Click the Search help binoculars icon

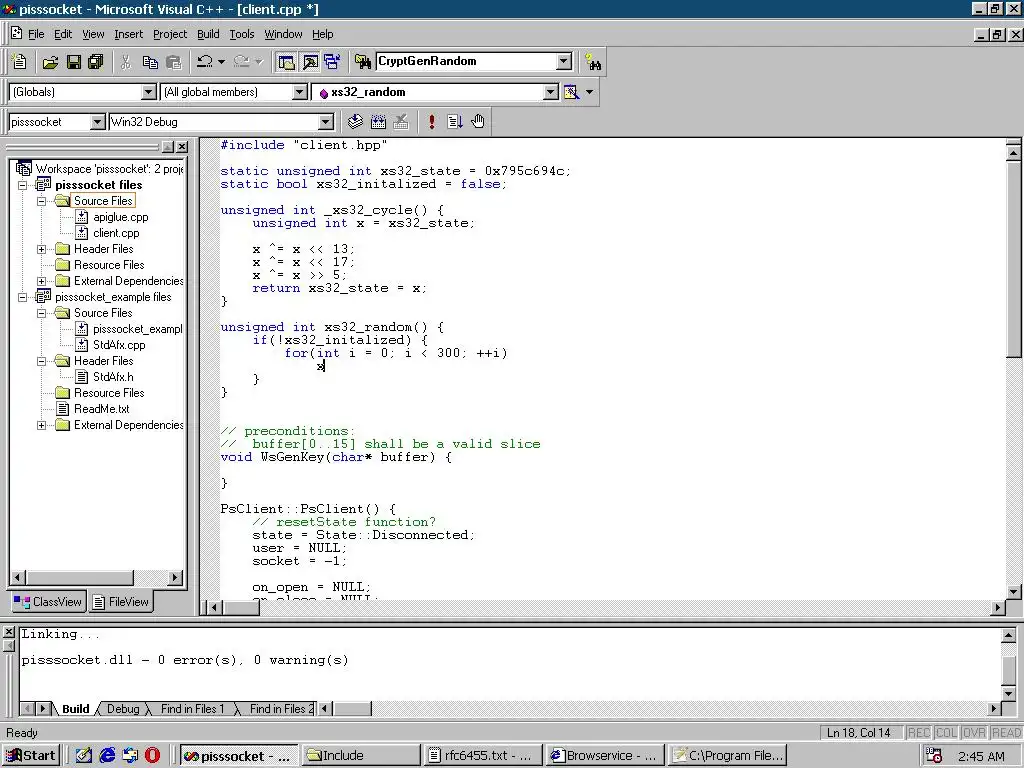(593, 62)
